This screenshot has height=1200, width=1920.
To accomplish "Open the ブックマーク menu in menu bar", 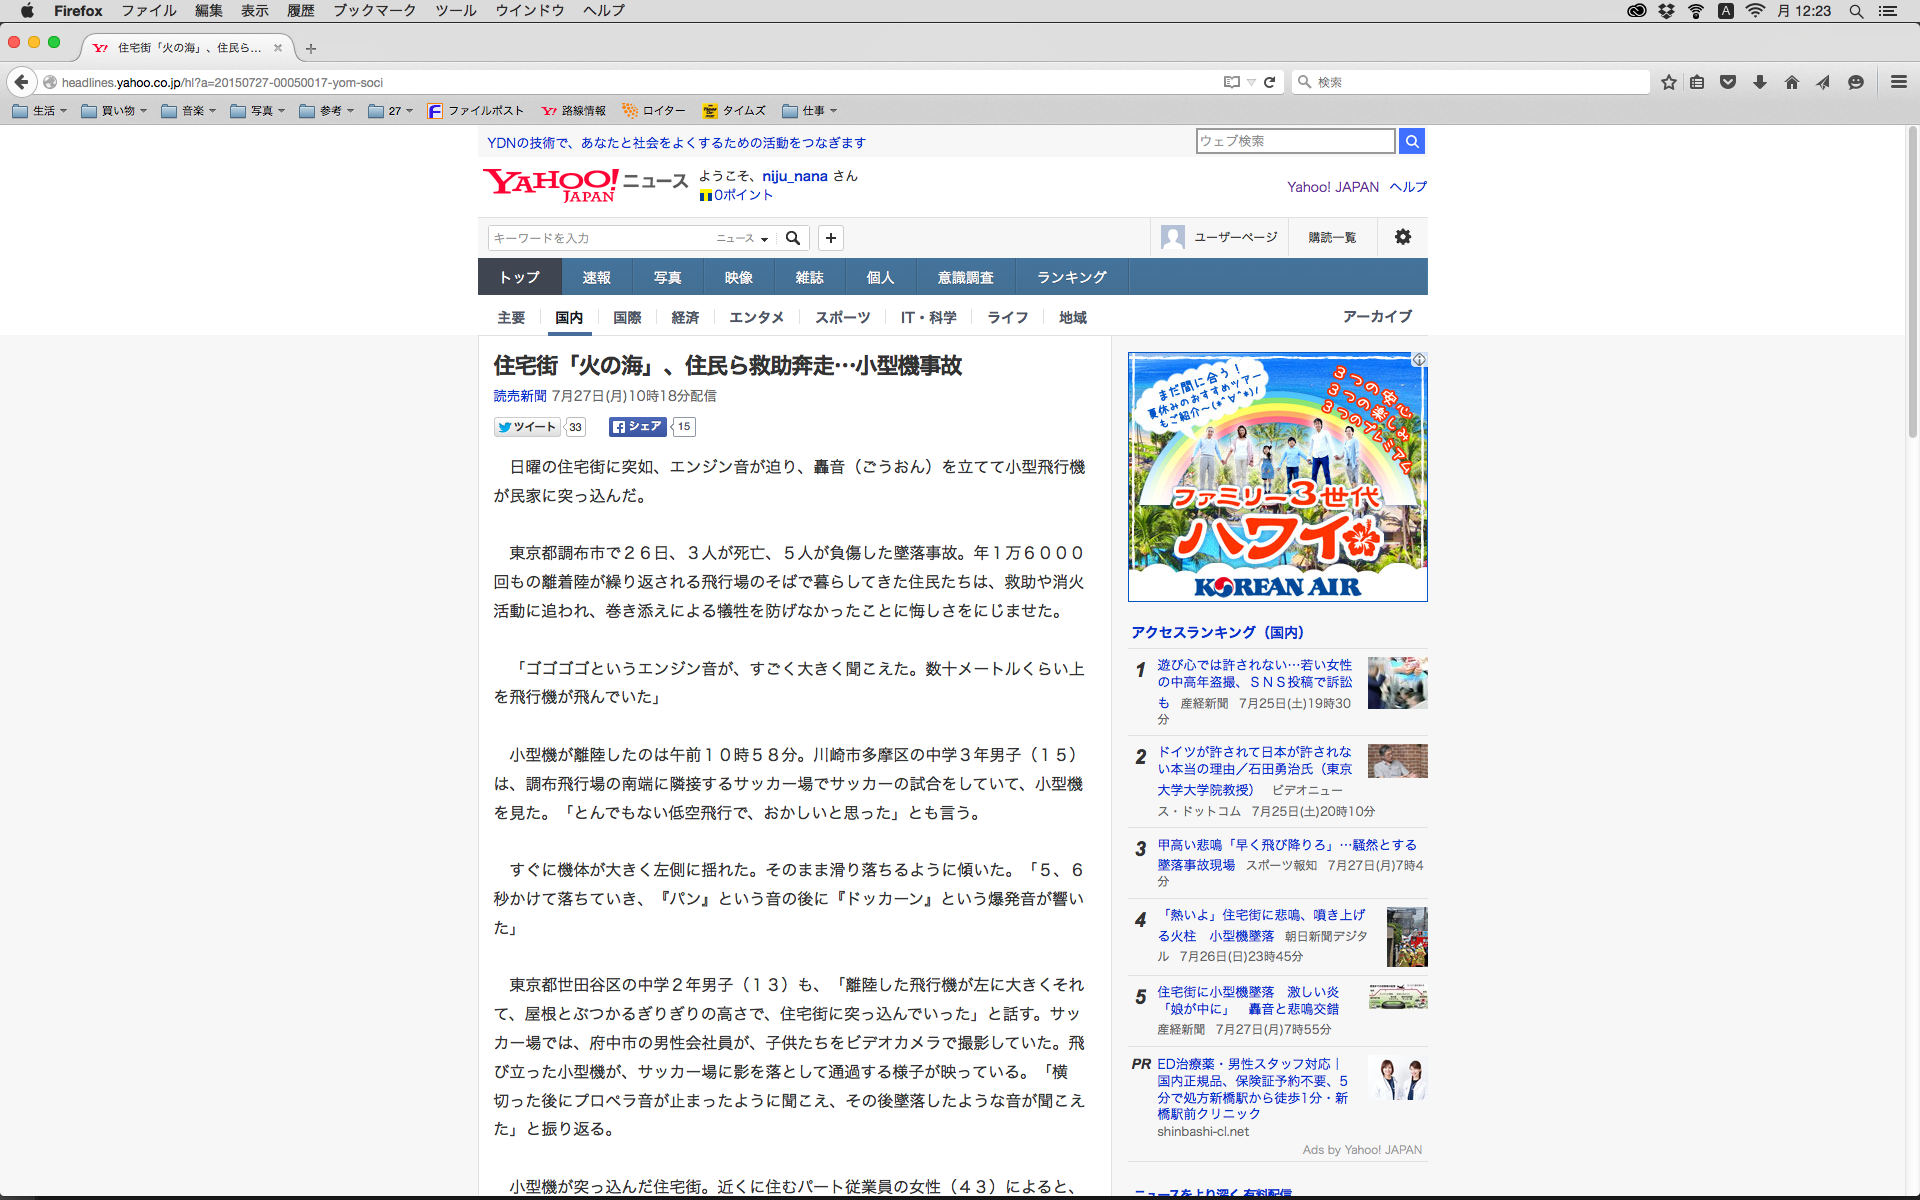I will [x=374, y=11].
